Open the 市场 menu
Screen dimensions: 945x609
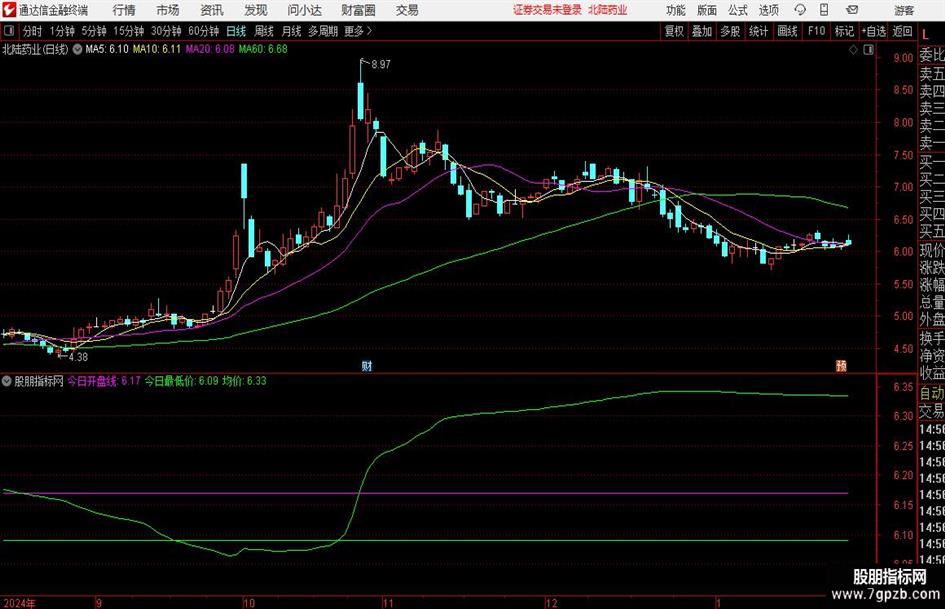(x=168, y=10)
